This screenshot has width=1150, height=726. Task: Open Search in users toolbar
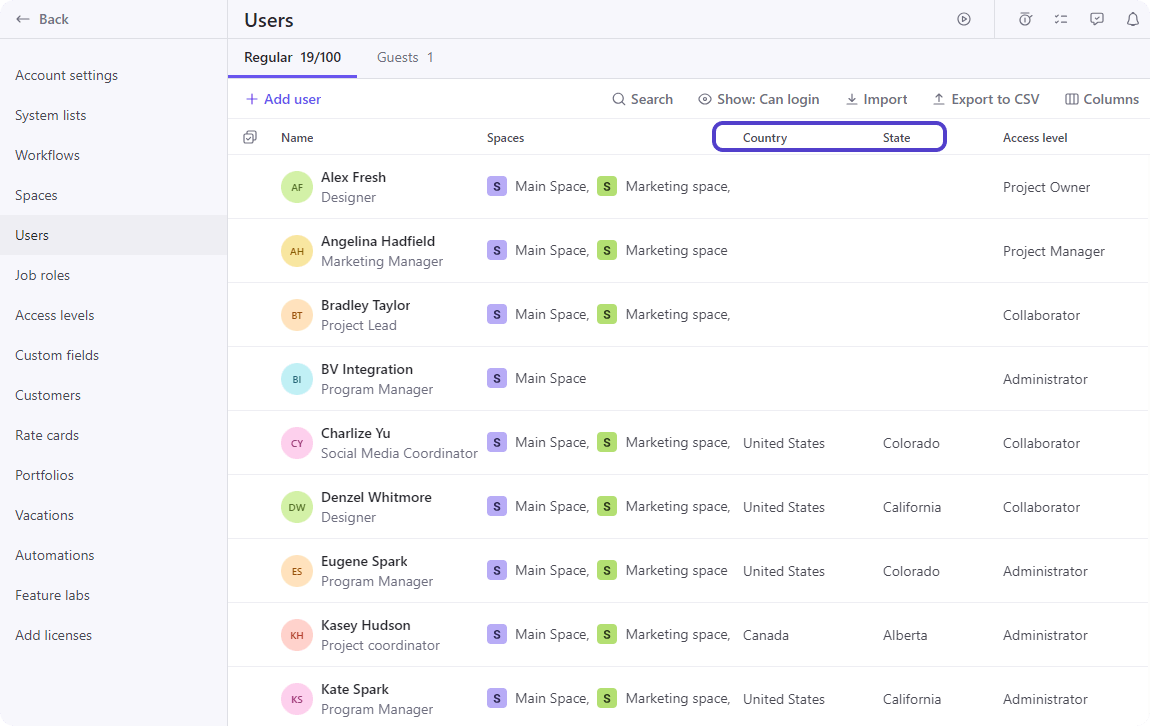pos(643,99)
